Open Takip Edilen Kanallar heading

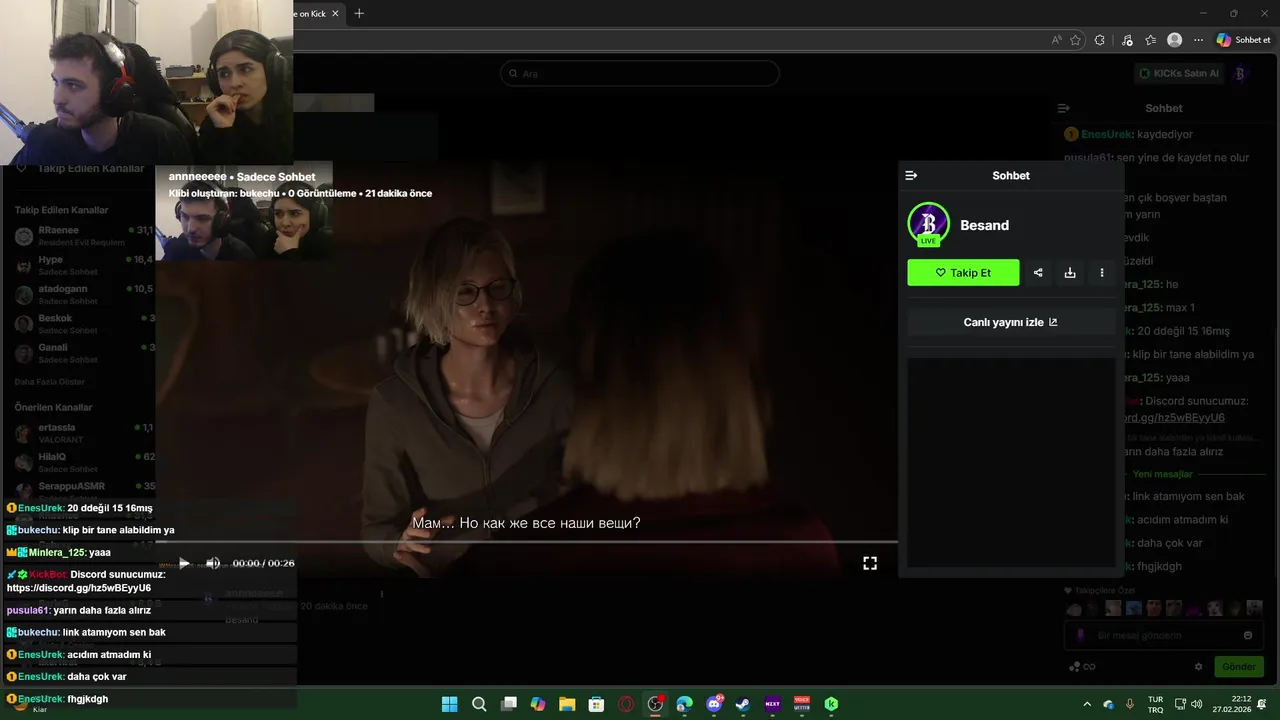pyautogui.click(x=61, y=210)
